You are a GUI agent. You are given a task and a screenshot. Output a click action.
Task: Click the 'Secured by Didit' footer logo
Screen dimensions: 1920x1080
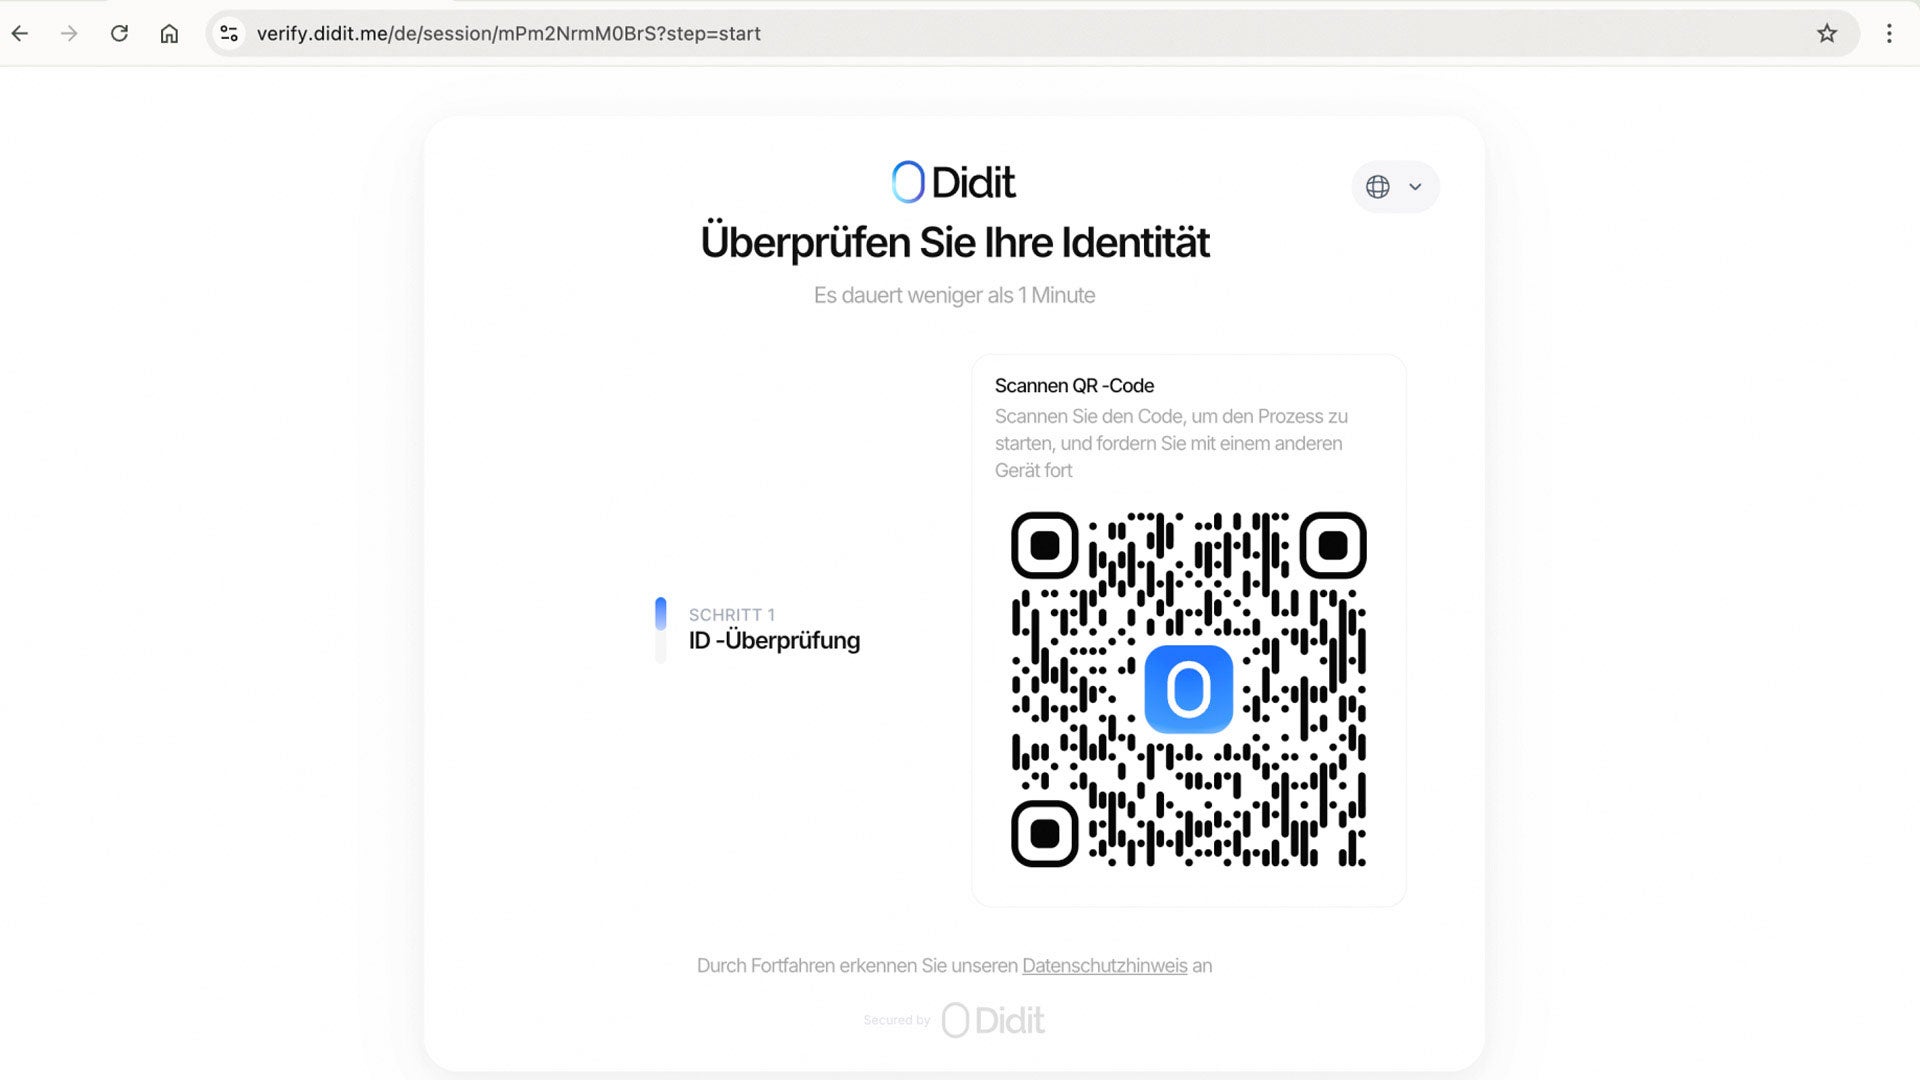pos(954,1020)
